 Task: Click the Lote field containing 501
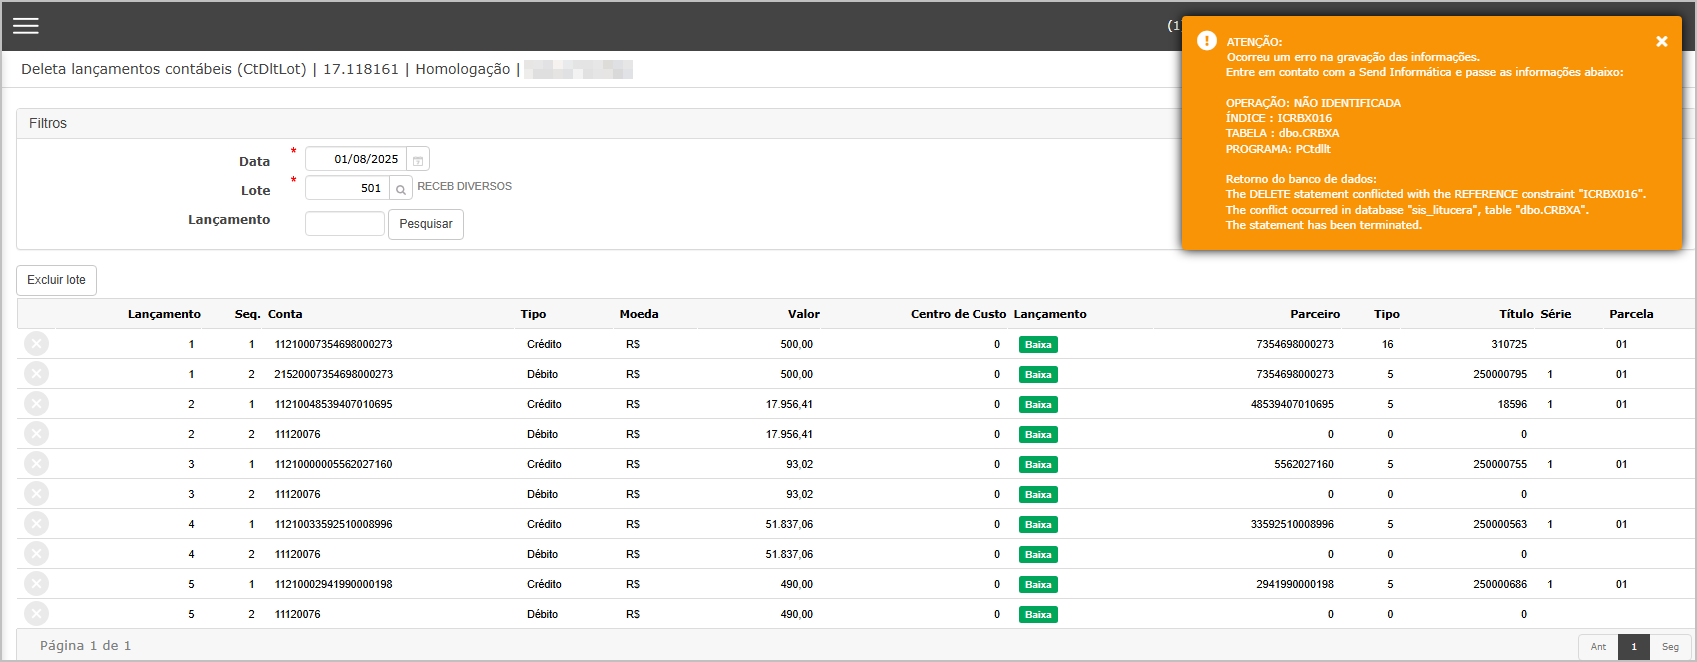point(347,189)
